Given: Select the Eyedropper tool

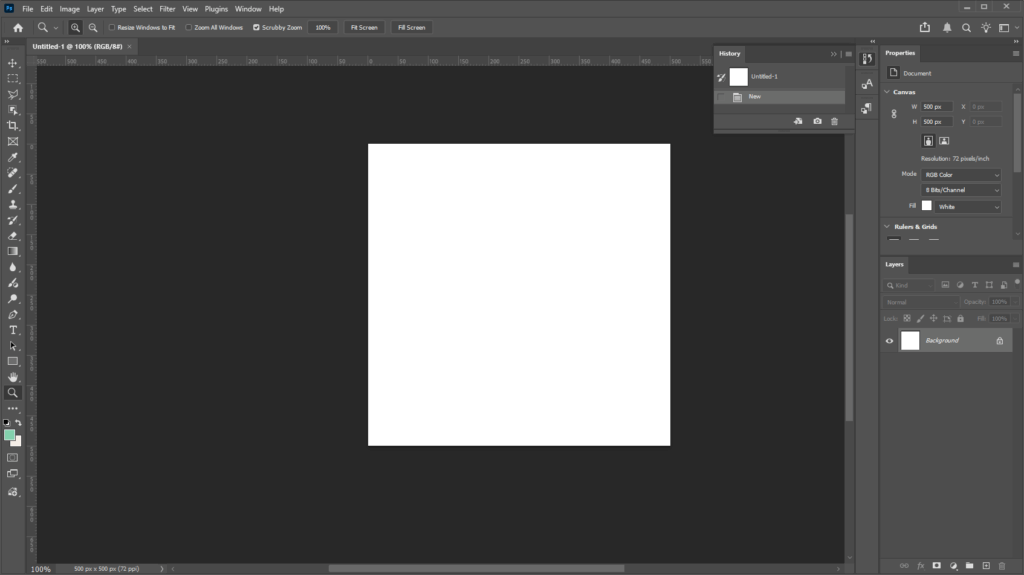Looking at the screenshot, I should [13, 157].
